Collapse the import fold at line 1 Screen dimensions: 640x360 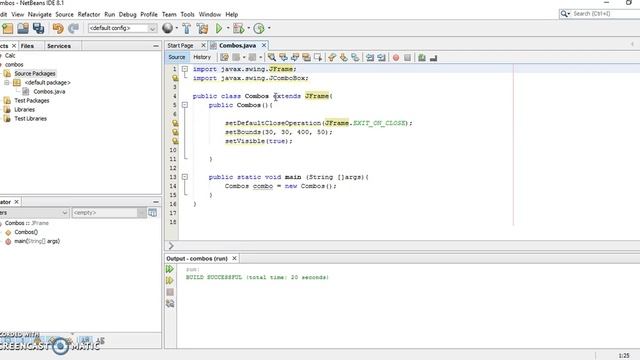click(x=185, y=69)
